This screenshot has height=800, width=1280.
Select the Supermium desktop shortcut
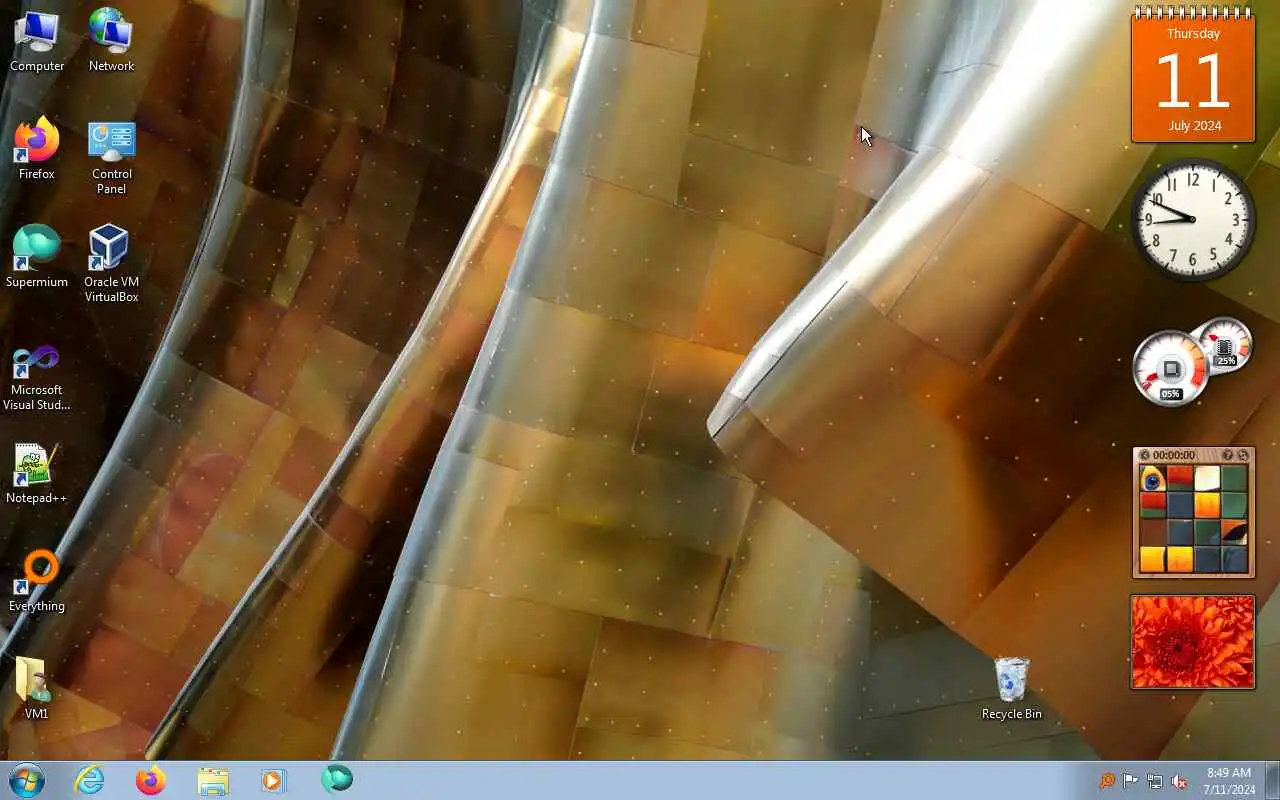[37, 256]
